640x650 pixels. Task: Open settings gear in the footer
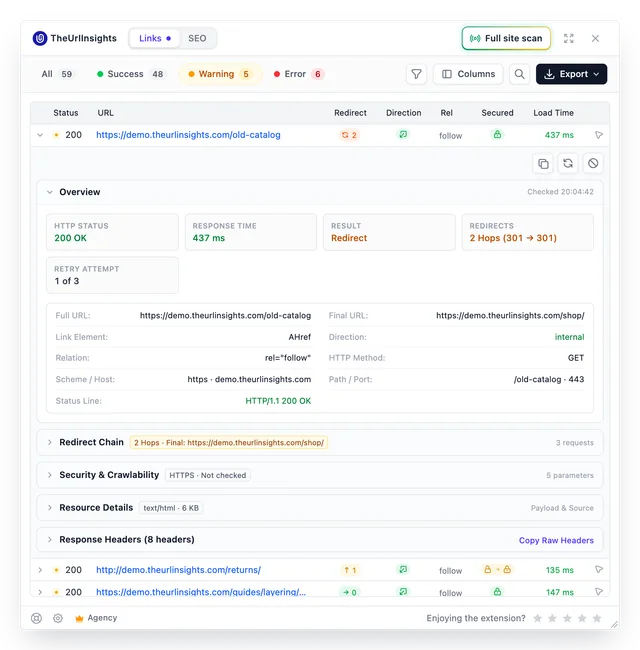point(58,618)
